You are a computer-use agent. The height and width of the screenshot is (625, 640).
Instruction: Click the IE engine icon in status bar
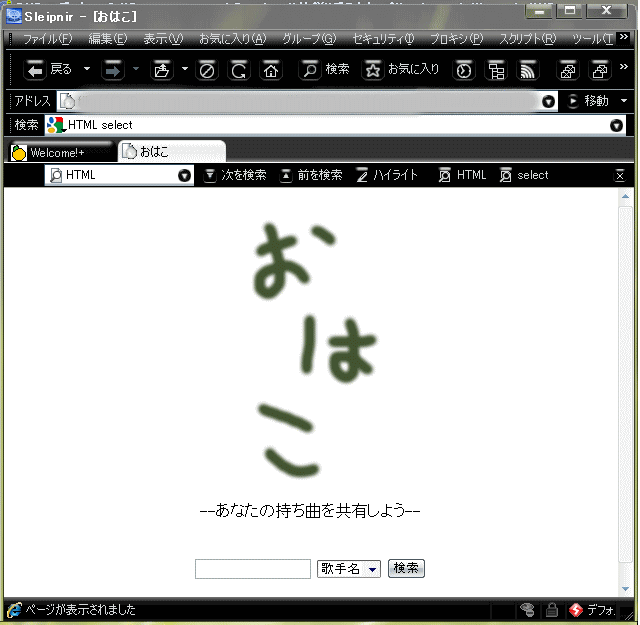click(x=14, y=610)
